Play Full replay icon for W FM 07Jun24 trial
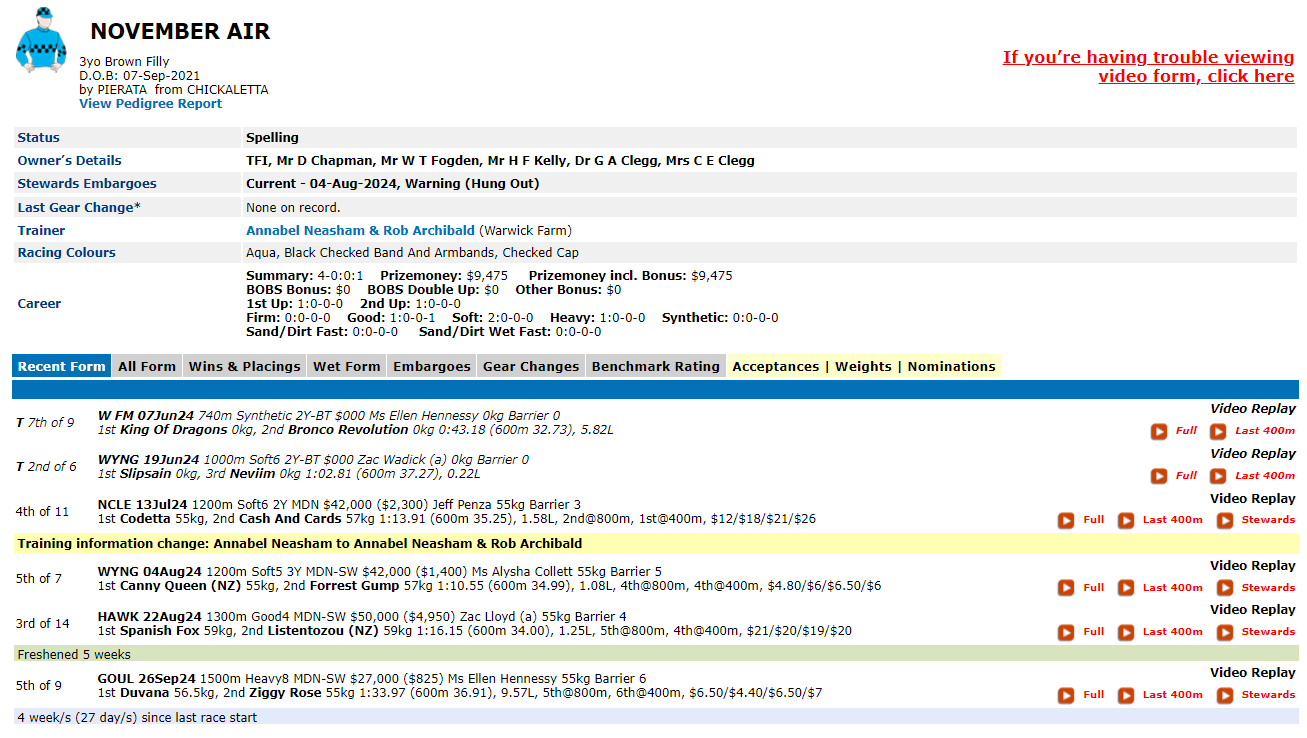 (x=1158, y=431)
